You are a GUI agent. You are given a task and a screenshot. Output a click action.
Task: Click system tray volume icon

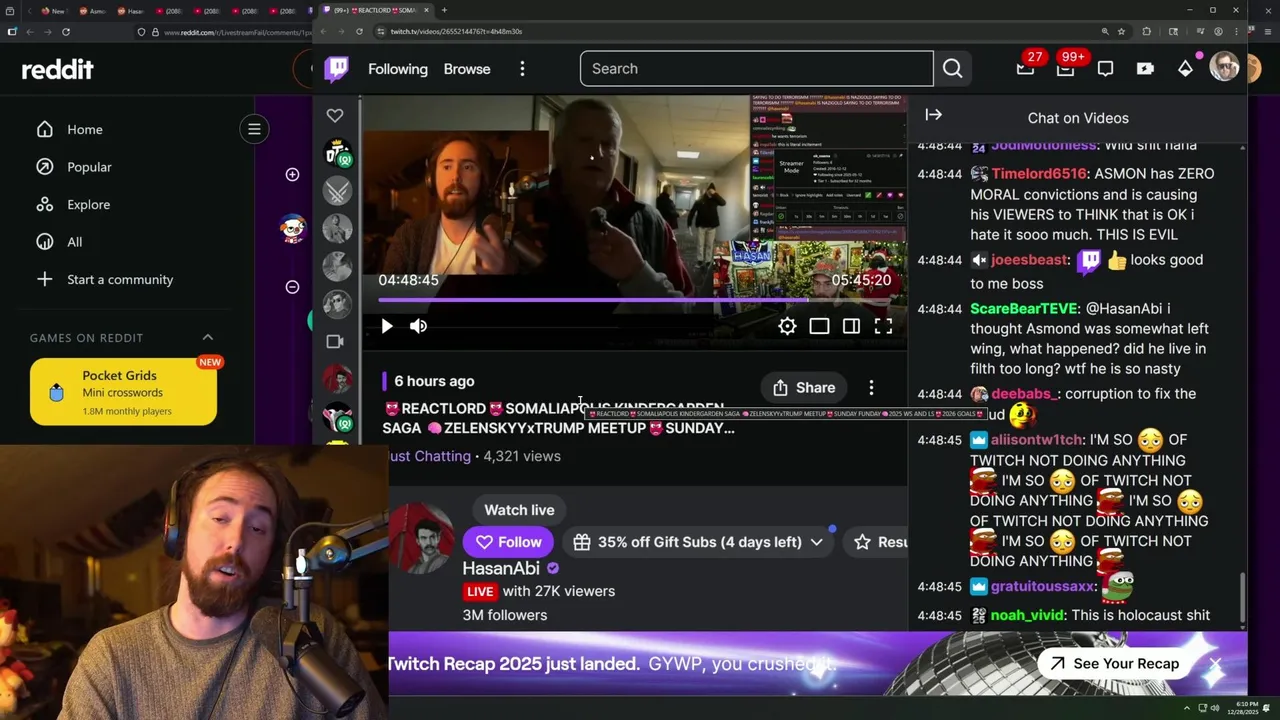(x=1216, y=708)
